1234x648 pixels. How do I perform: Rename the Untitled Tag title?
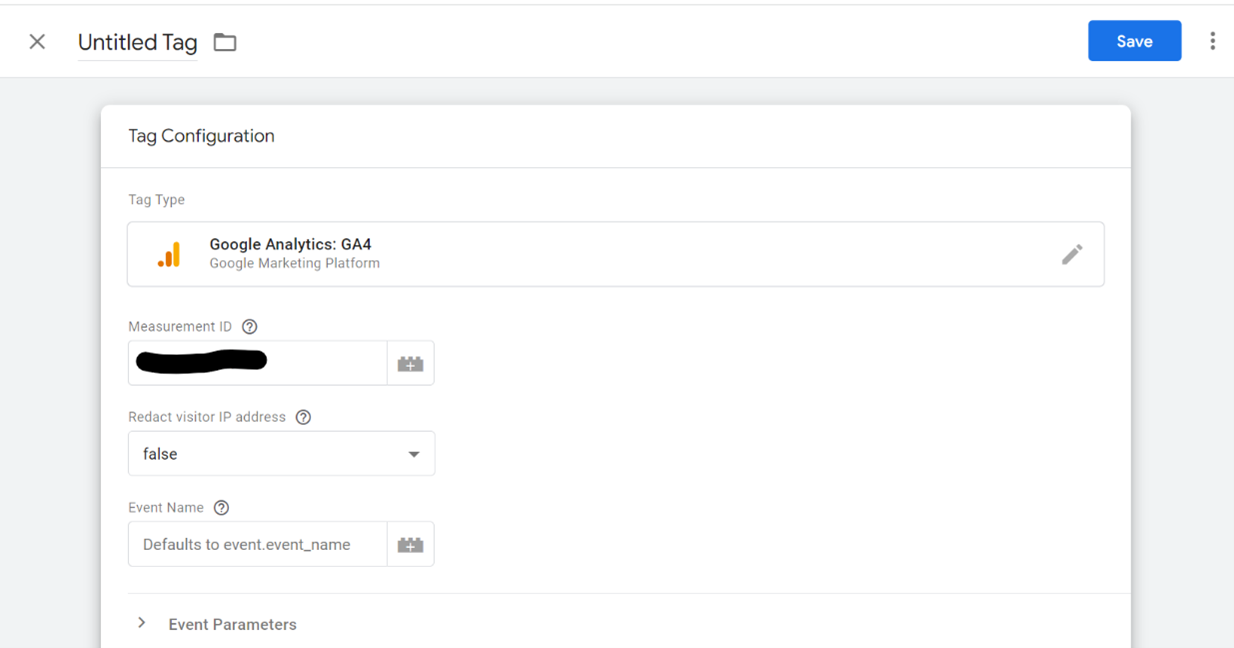point(137,42)
